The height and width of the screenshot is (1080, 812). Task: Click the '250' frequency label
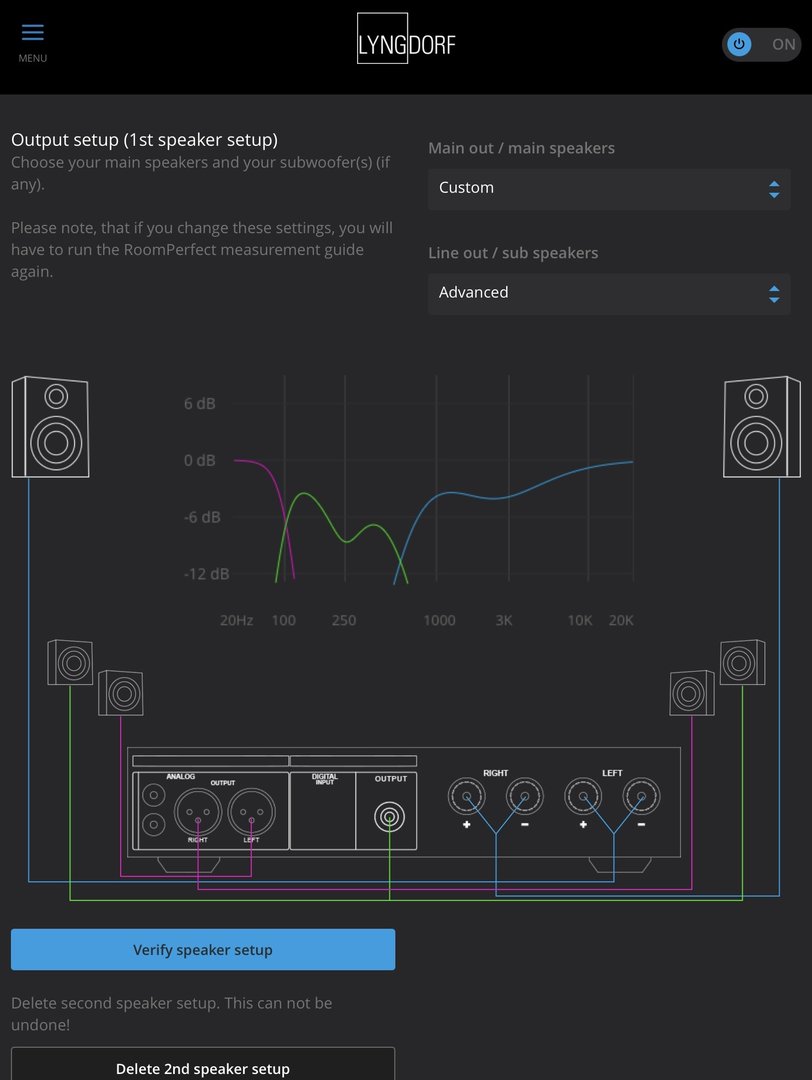click(344, 621)
